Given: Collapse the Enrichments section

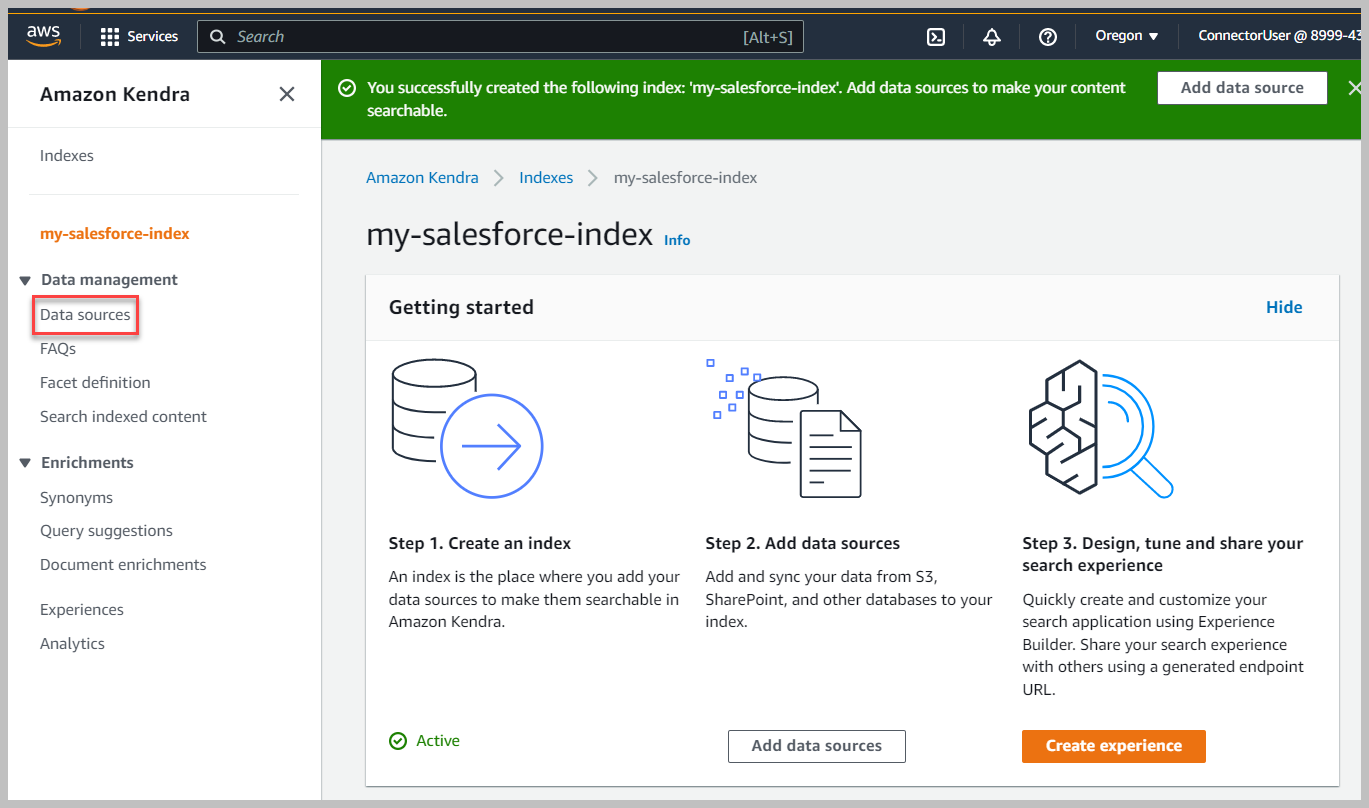Looking at the screenshot, I should tap(26, 463).
